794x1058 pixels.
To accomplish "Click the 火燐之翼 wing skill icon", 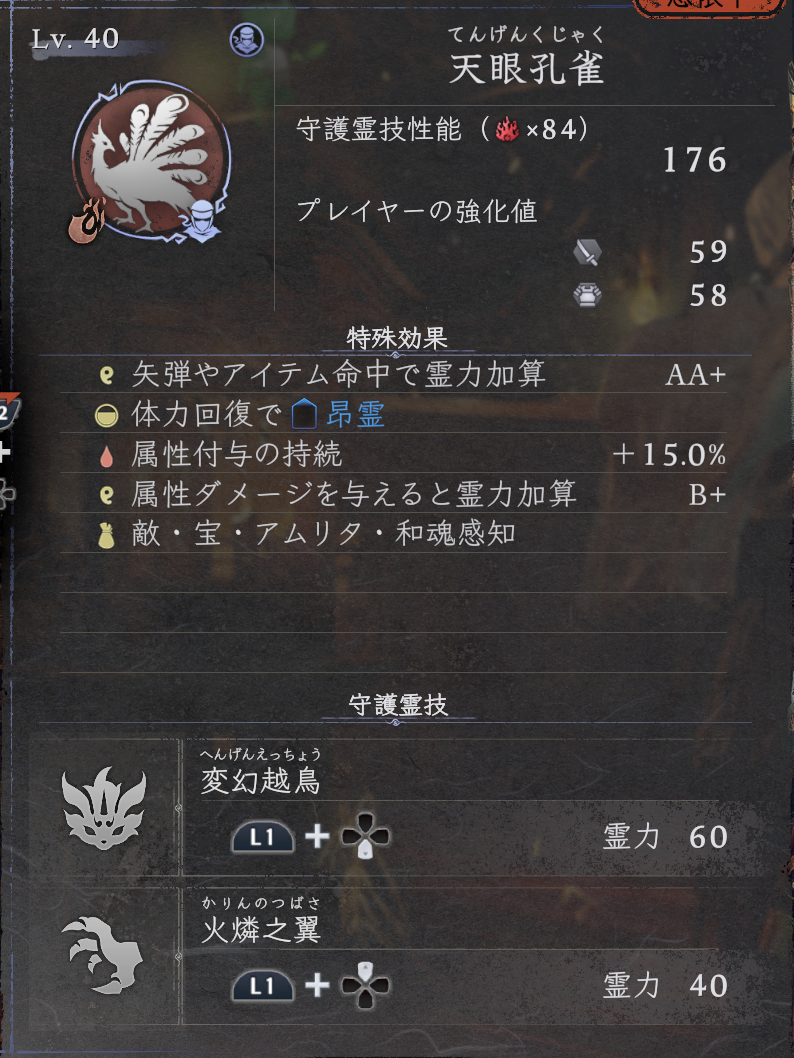I will click(x=103, y=954).
